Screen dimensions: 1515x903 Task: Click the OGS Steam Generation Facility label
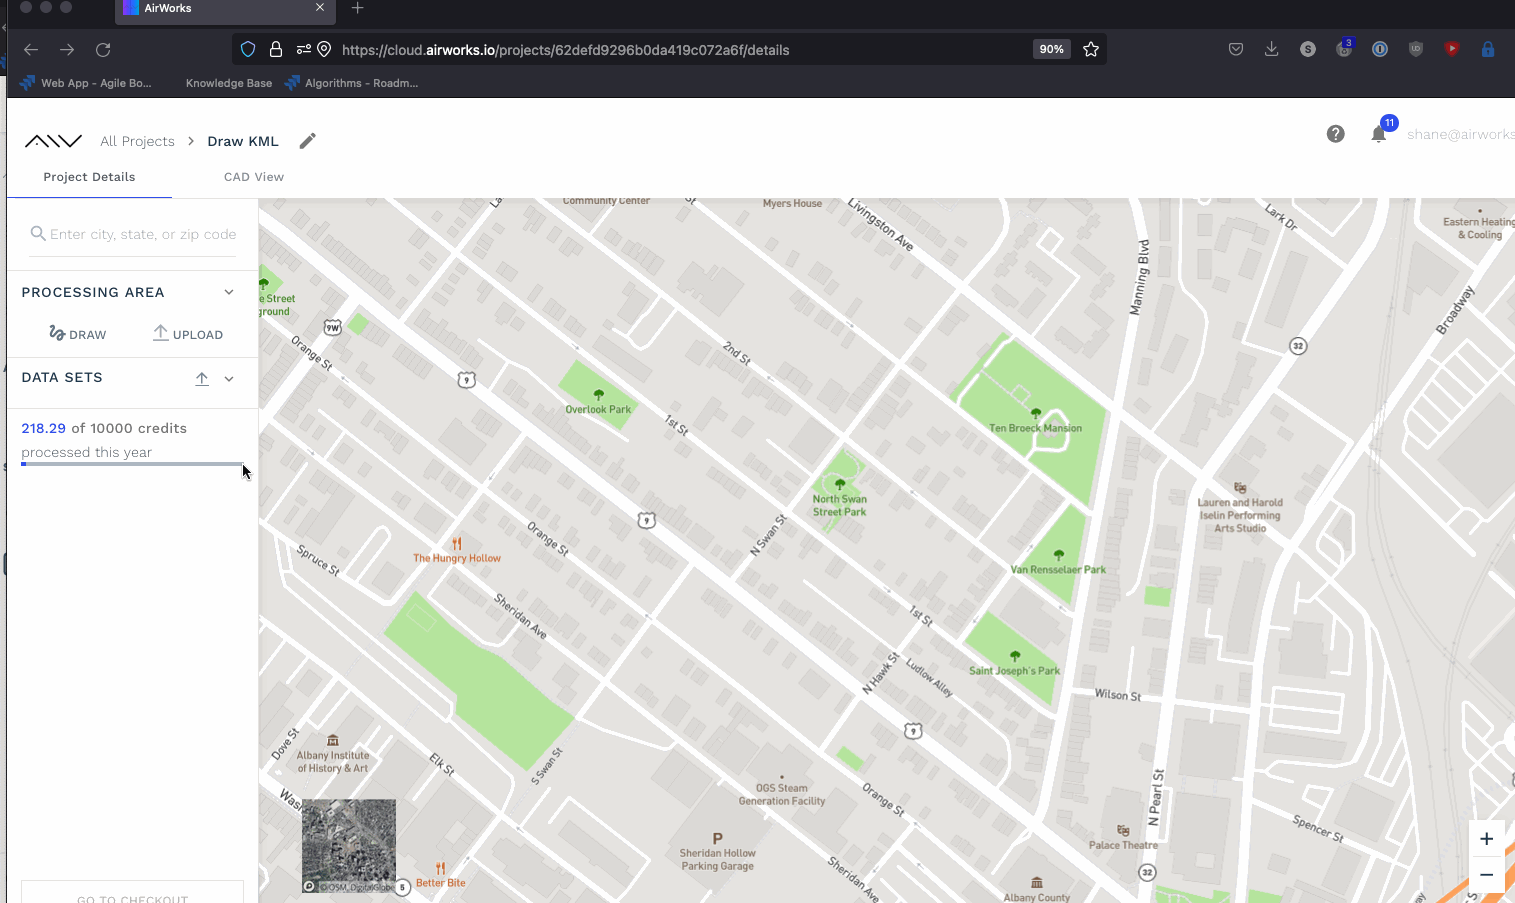tap(782, 794)
